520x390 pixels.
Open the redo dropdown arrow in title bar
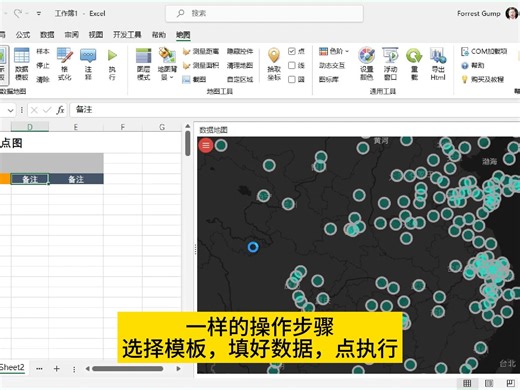(27, 14)
